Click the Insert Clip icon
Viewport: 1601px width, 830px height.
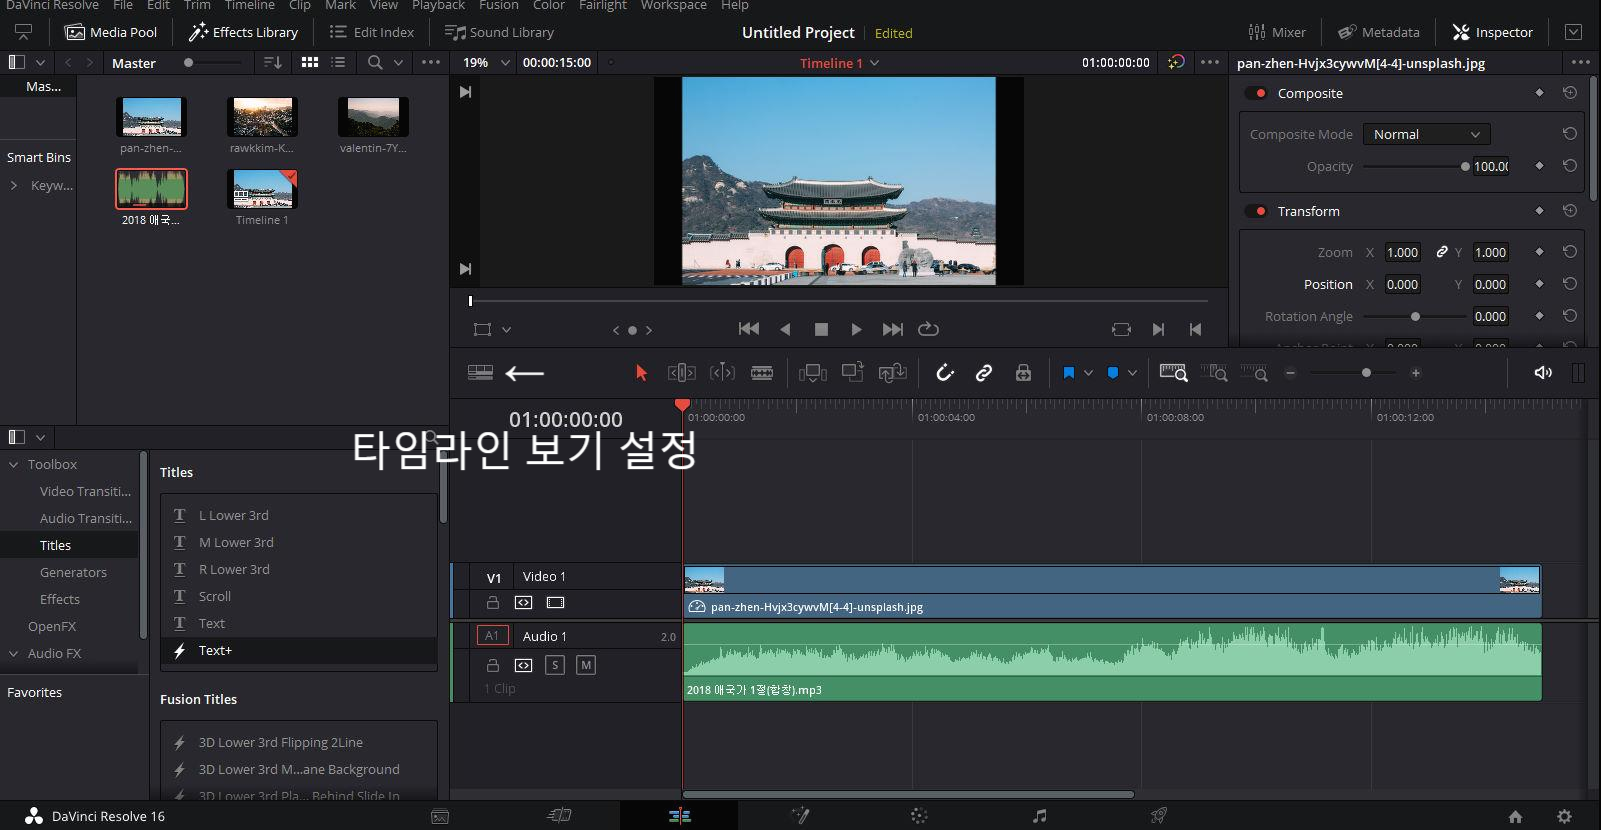click(813, 373)
